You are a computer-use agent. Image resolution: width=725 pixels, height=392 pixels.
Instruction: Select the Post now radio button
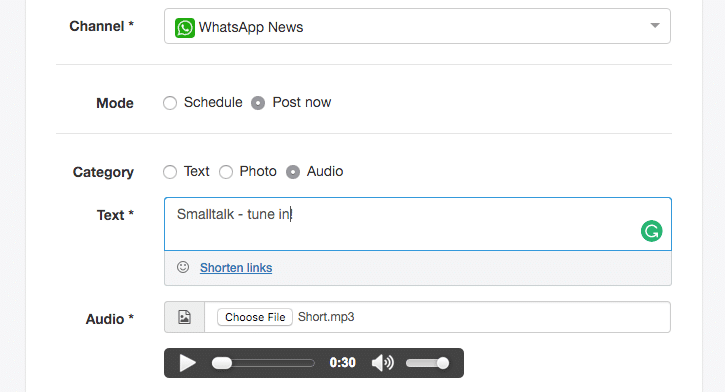(x=258, y=103)
